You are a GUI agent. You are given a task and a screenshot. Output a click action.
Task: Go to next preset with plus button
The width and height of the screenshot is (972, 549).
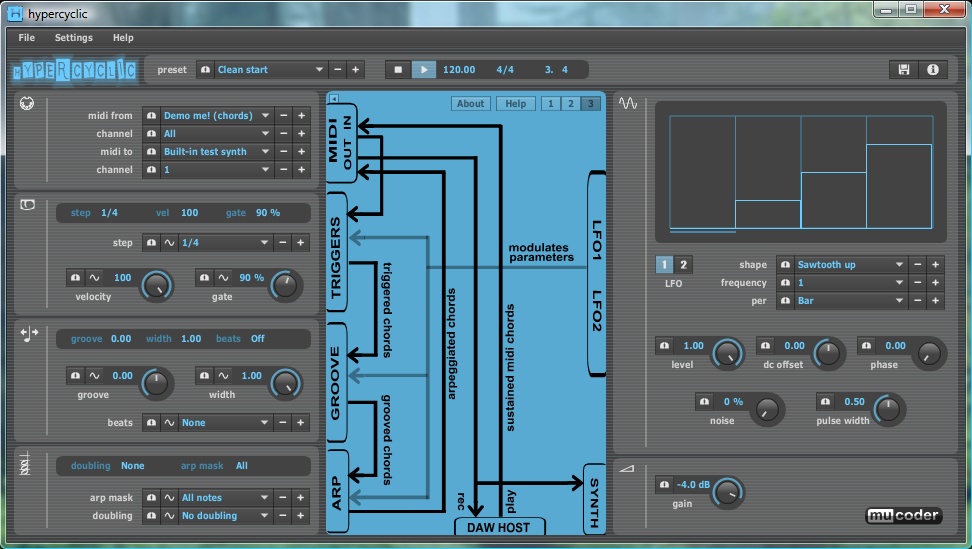tap(355, 69)
